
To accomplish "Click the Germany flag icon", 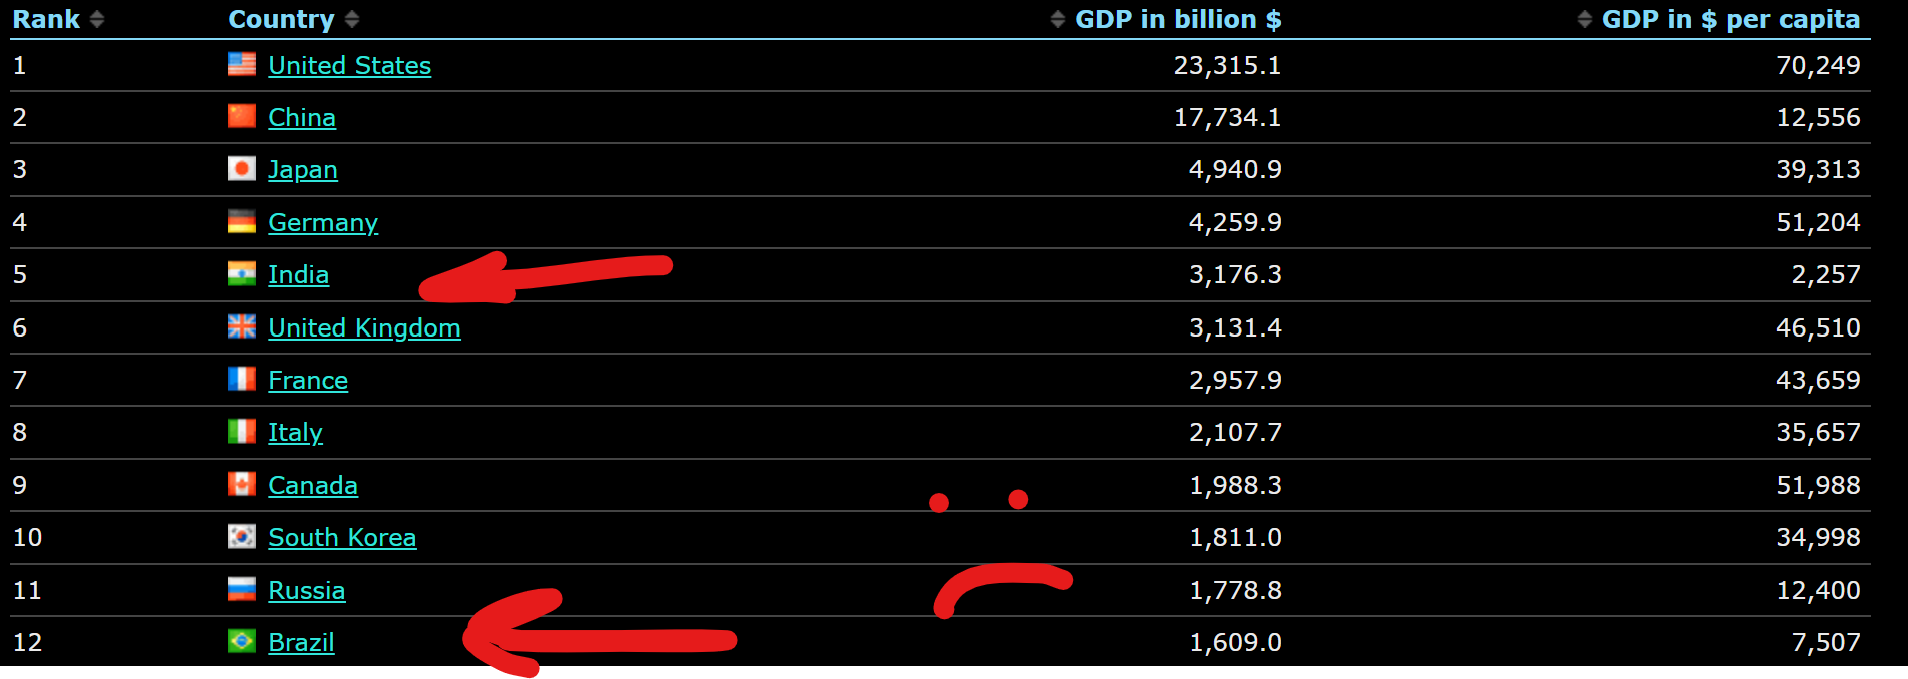I will click(241, 222).
